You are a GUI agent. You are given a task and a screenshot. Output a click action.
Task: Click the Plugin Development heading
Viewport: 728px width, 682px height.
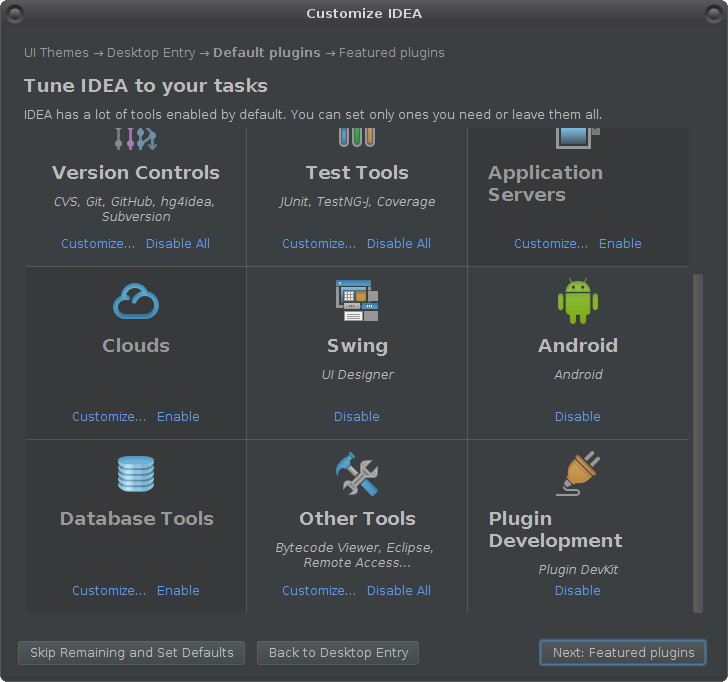(555, 530)
